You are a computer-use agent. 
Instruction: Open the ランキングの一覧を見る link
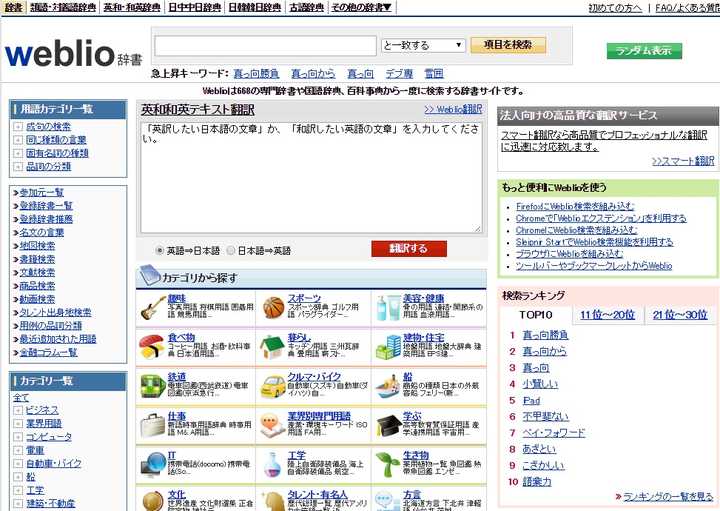(668, 496)
